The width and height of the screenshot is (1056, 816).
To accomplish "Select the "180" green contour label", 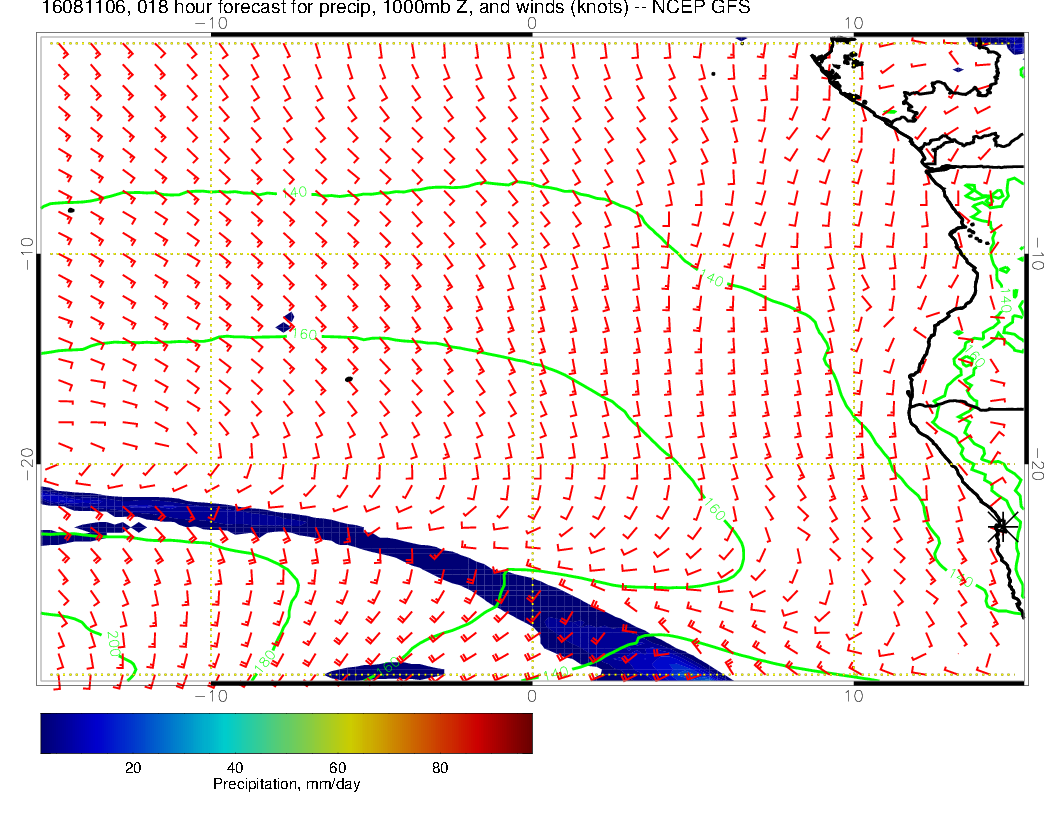I will tap(264, 661).
